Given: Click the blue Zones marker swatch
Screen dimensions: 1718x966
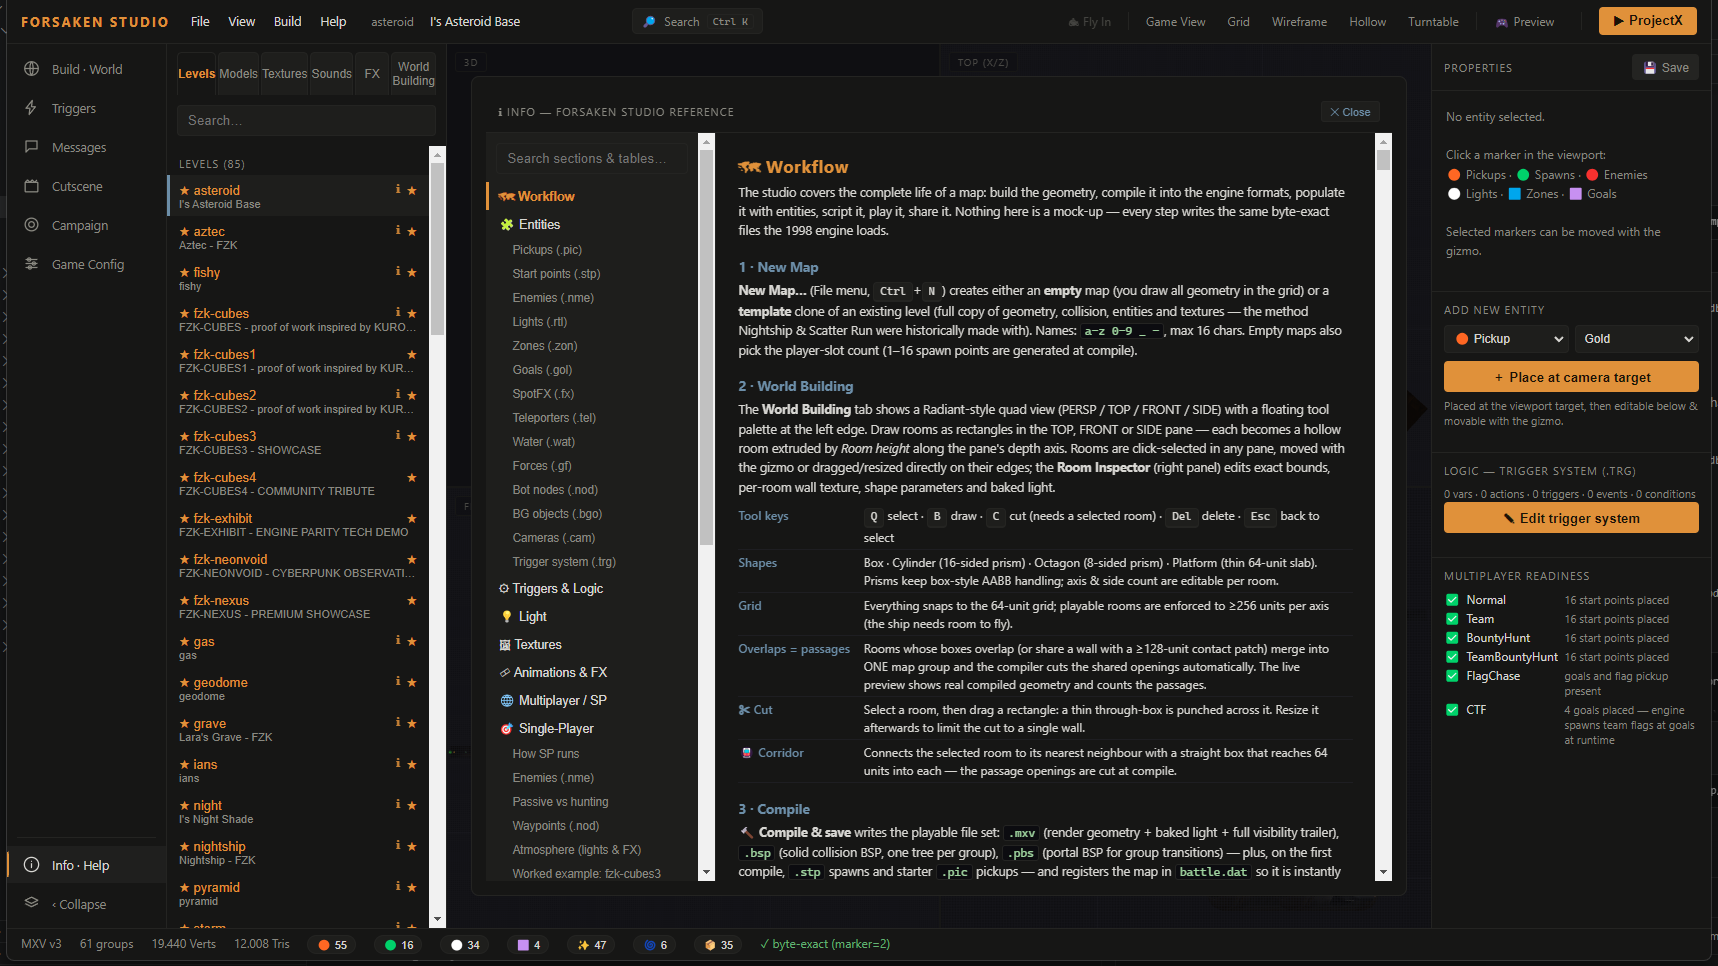Looking at the screenshot, I should pos(1514,194).
